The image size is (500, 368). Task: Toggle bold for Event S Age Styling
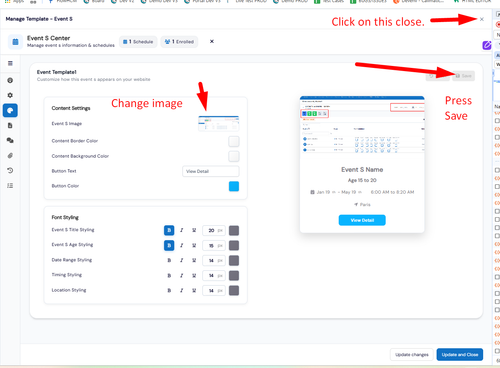coord(169,246)
